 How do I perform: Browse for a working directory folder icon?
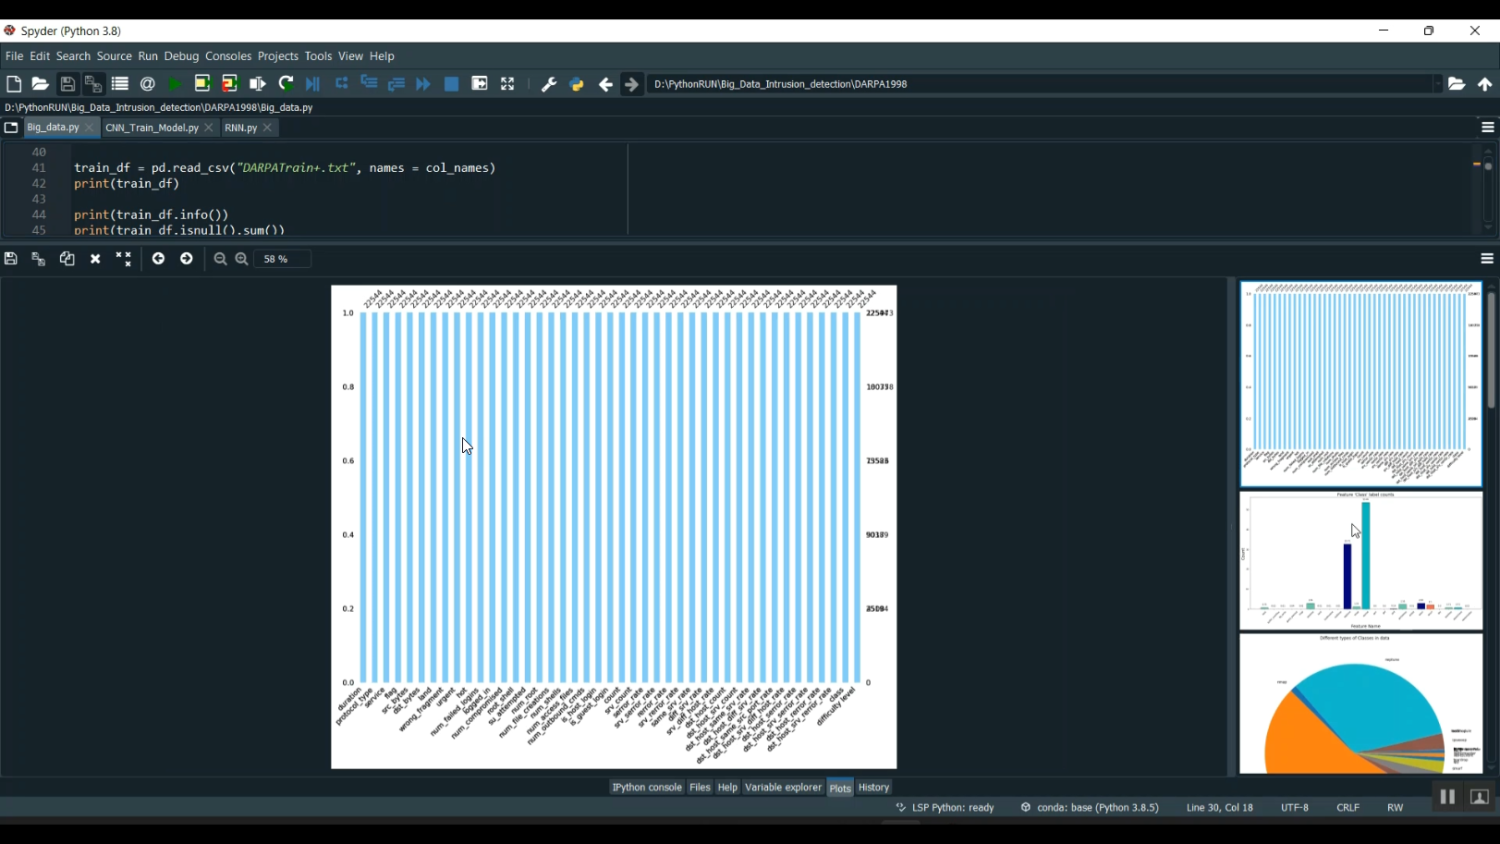1456,85
